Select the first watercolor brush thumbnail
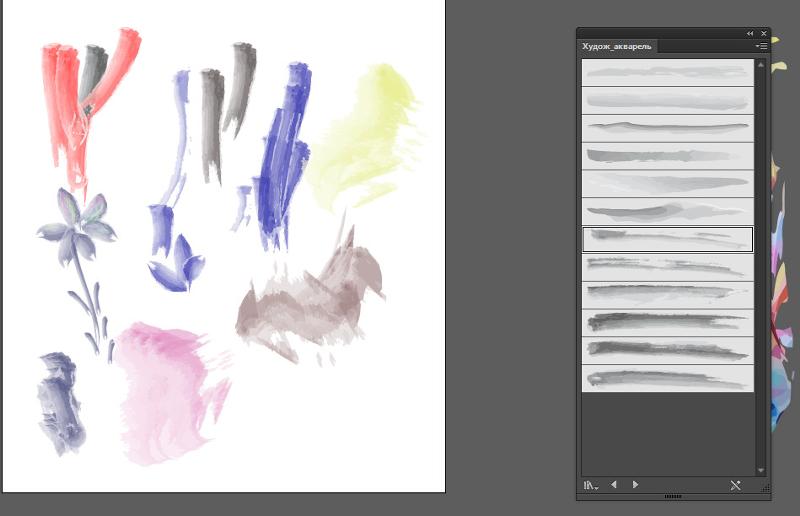This screenshot has height=516, width=800. tap(668, 72)
